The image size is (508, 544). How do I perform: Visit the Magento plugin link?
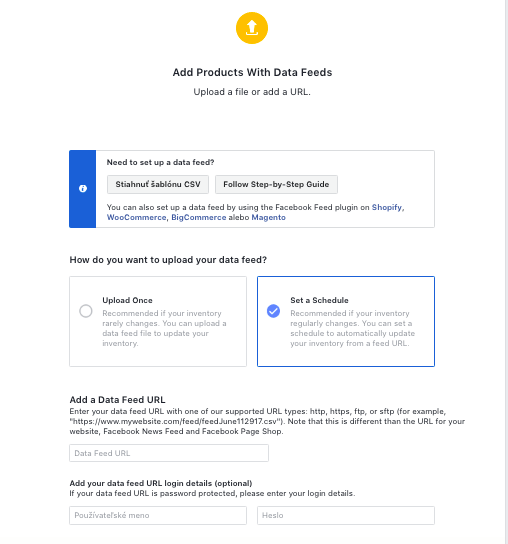(x=269, y=217)
